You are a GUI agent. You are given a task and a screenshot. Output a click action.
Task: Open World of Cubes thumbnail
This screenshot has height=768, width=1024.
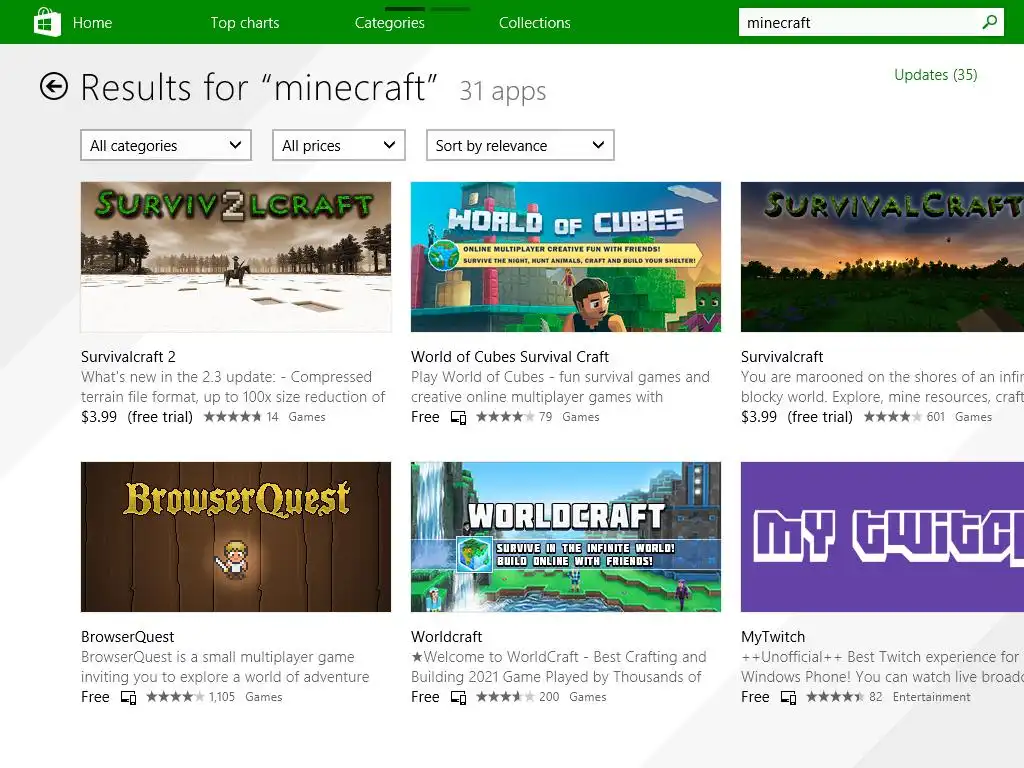pyautogui.click(x=566, y=257)
